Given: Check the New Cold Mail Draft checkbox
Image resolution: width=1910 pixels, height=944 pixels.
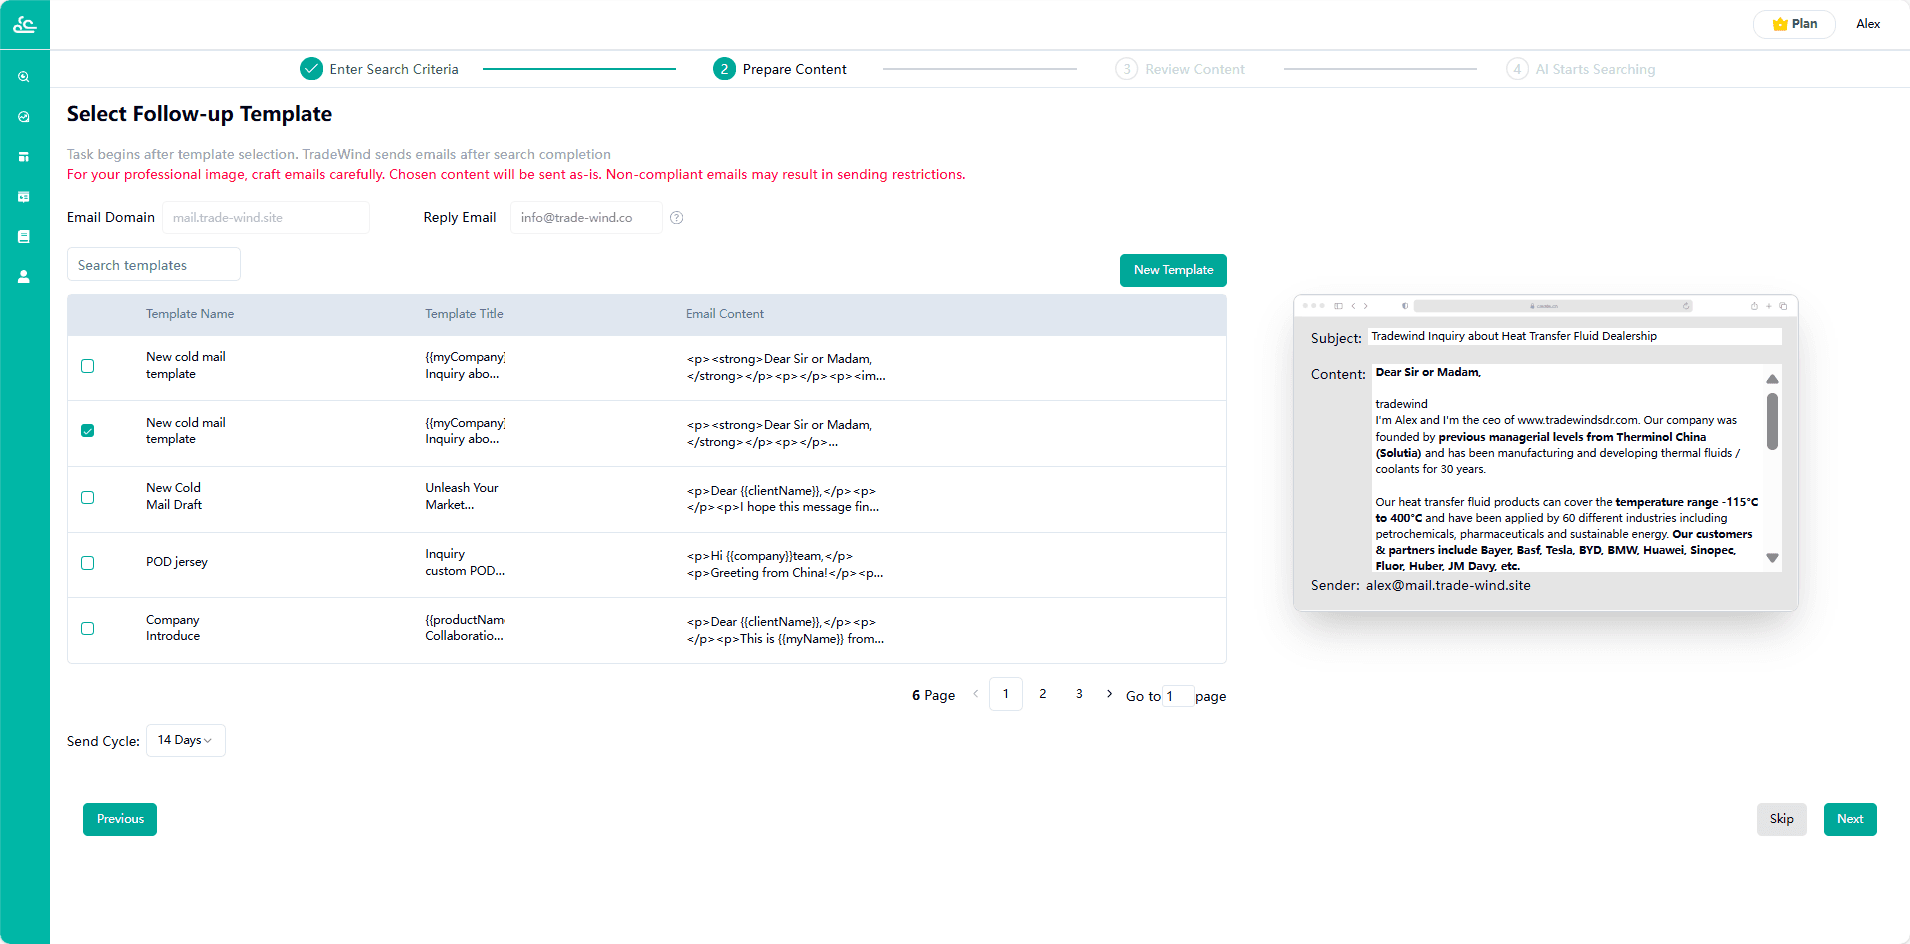Looking at the screenshot, I should [88, 497].
